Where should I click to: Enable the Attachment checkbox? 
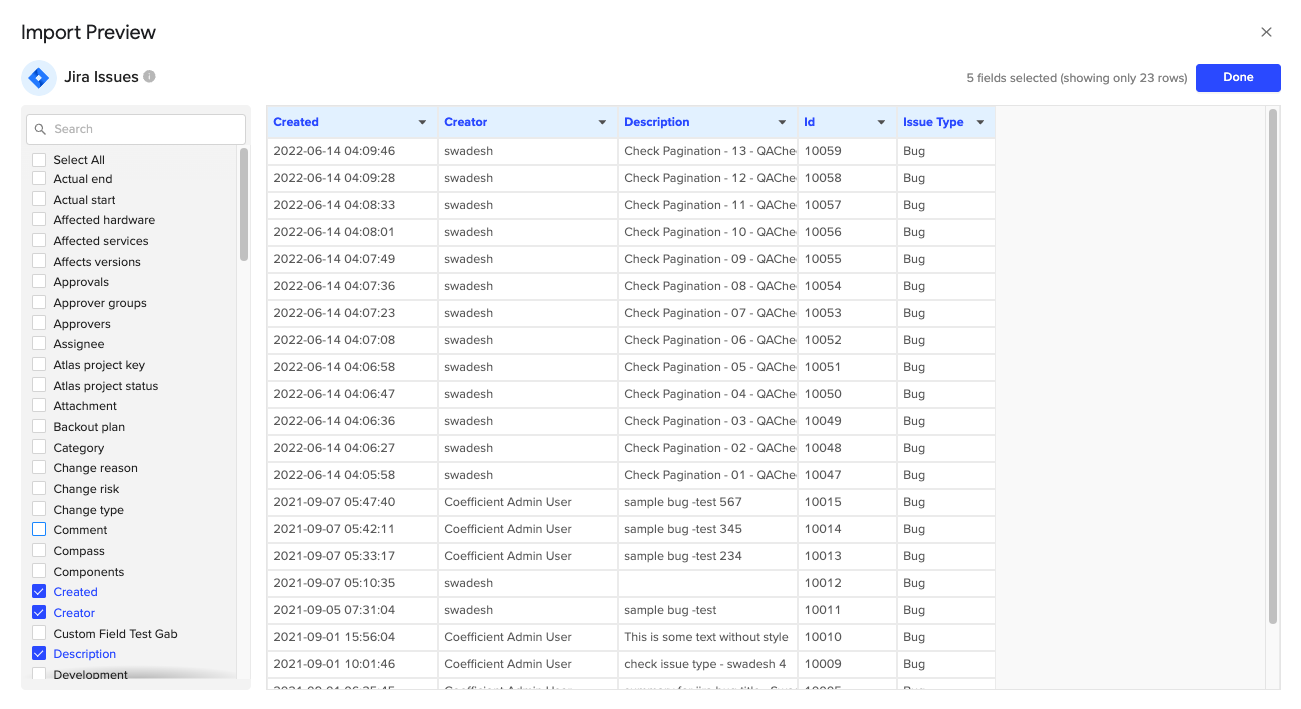click(39, 405)
